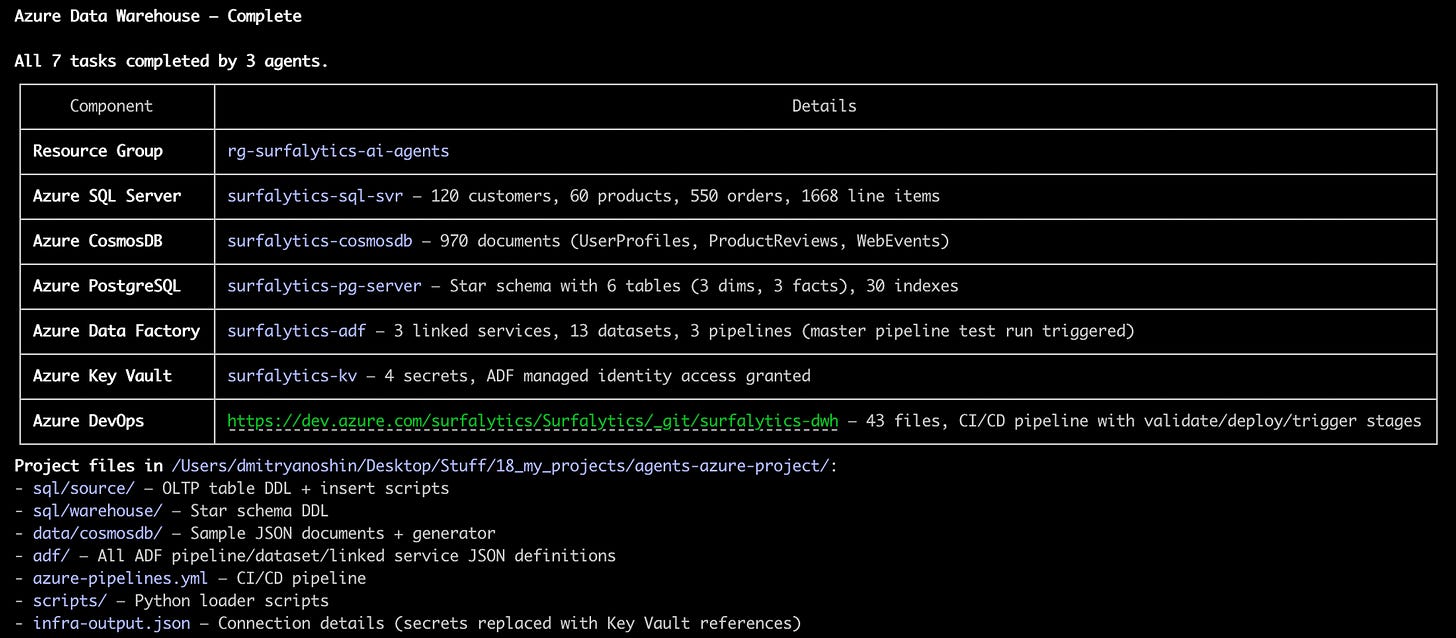Click the 'Star schema DDL' description
The height and width of the screenshot is (638, 1456).
[259, 511]
